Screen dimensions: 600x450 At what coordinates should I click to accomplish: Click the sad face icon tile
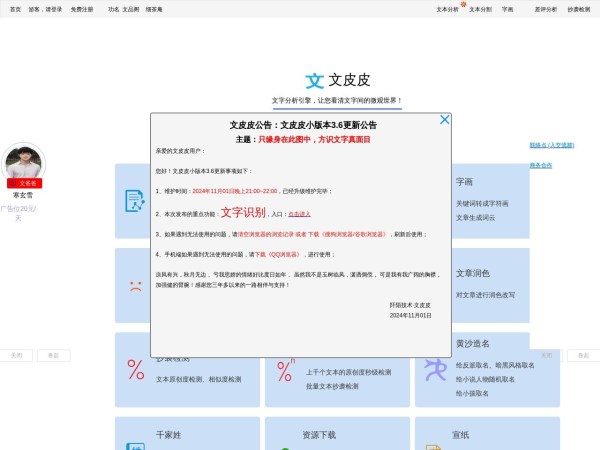tap(134, 285)
